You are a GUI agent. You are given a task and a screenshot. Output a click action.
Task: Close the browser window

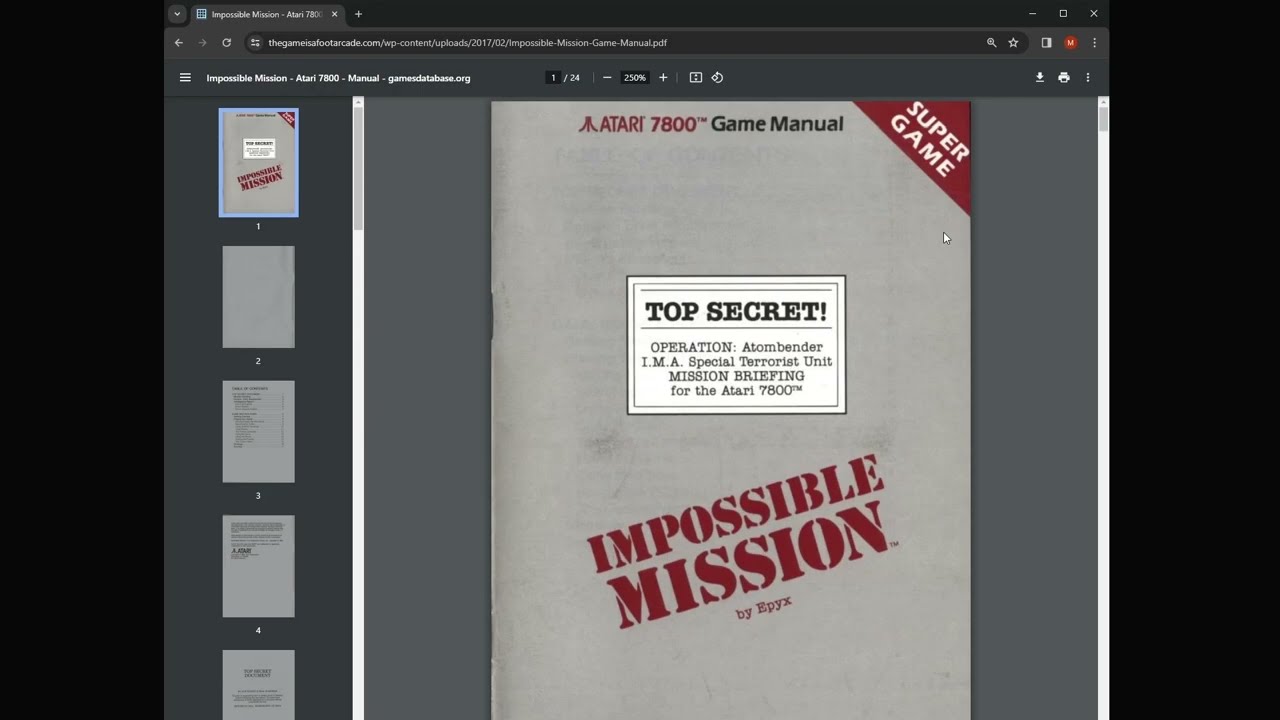coord(1094,14)
